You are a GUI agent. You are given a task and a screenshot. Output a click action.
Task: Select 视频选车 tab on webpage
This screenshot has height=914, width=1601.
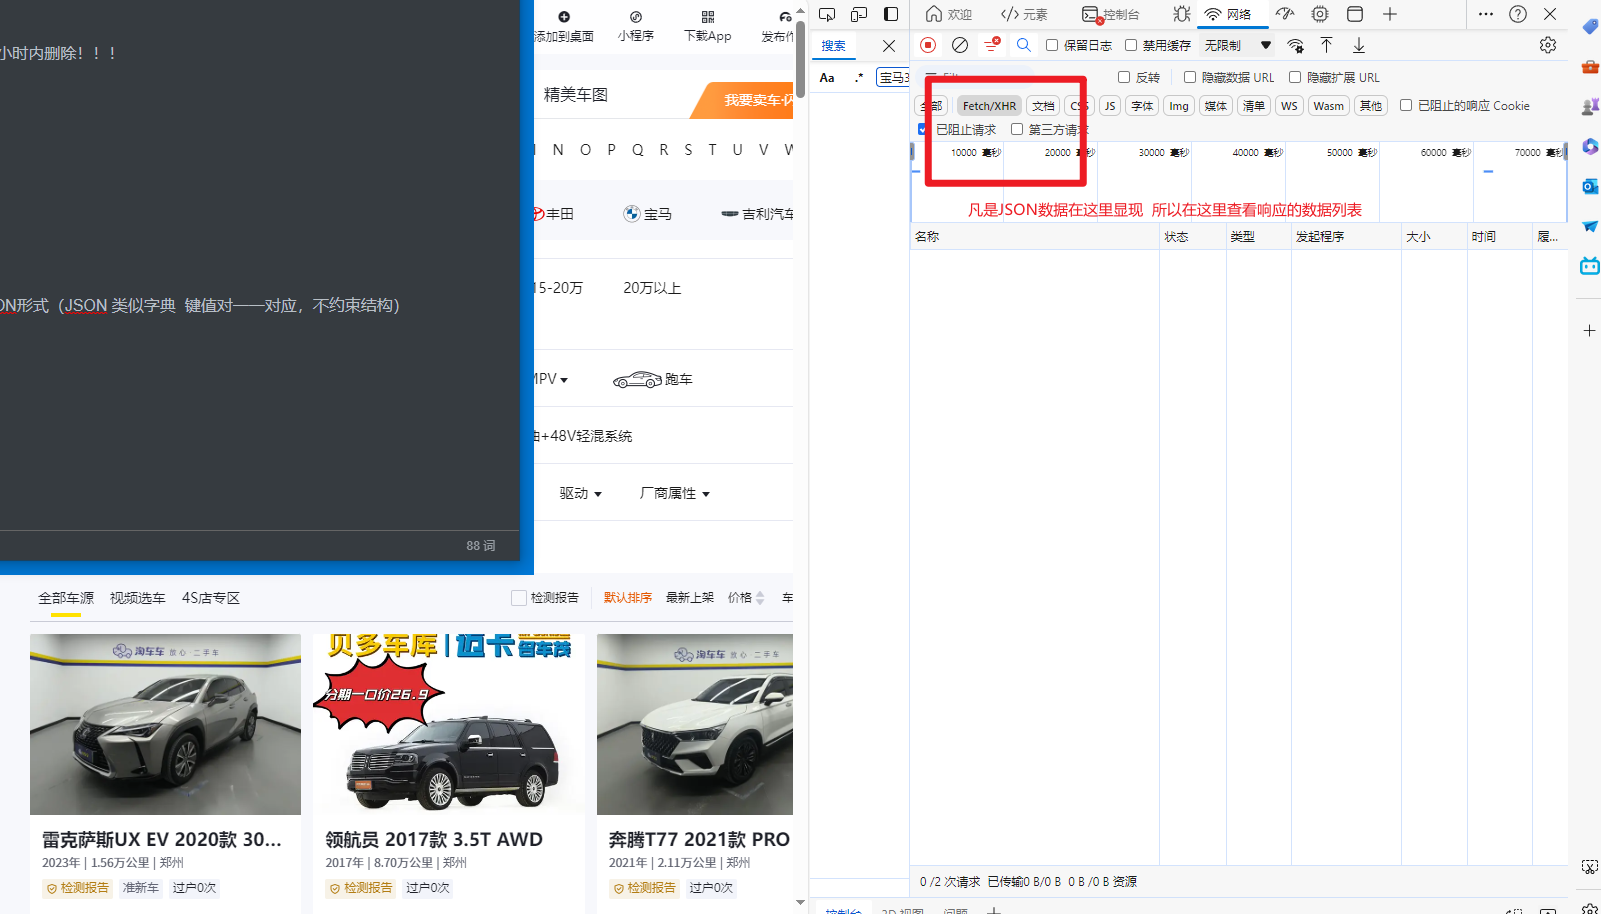138,598
